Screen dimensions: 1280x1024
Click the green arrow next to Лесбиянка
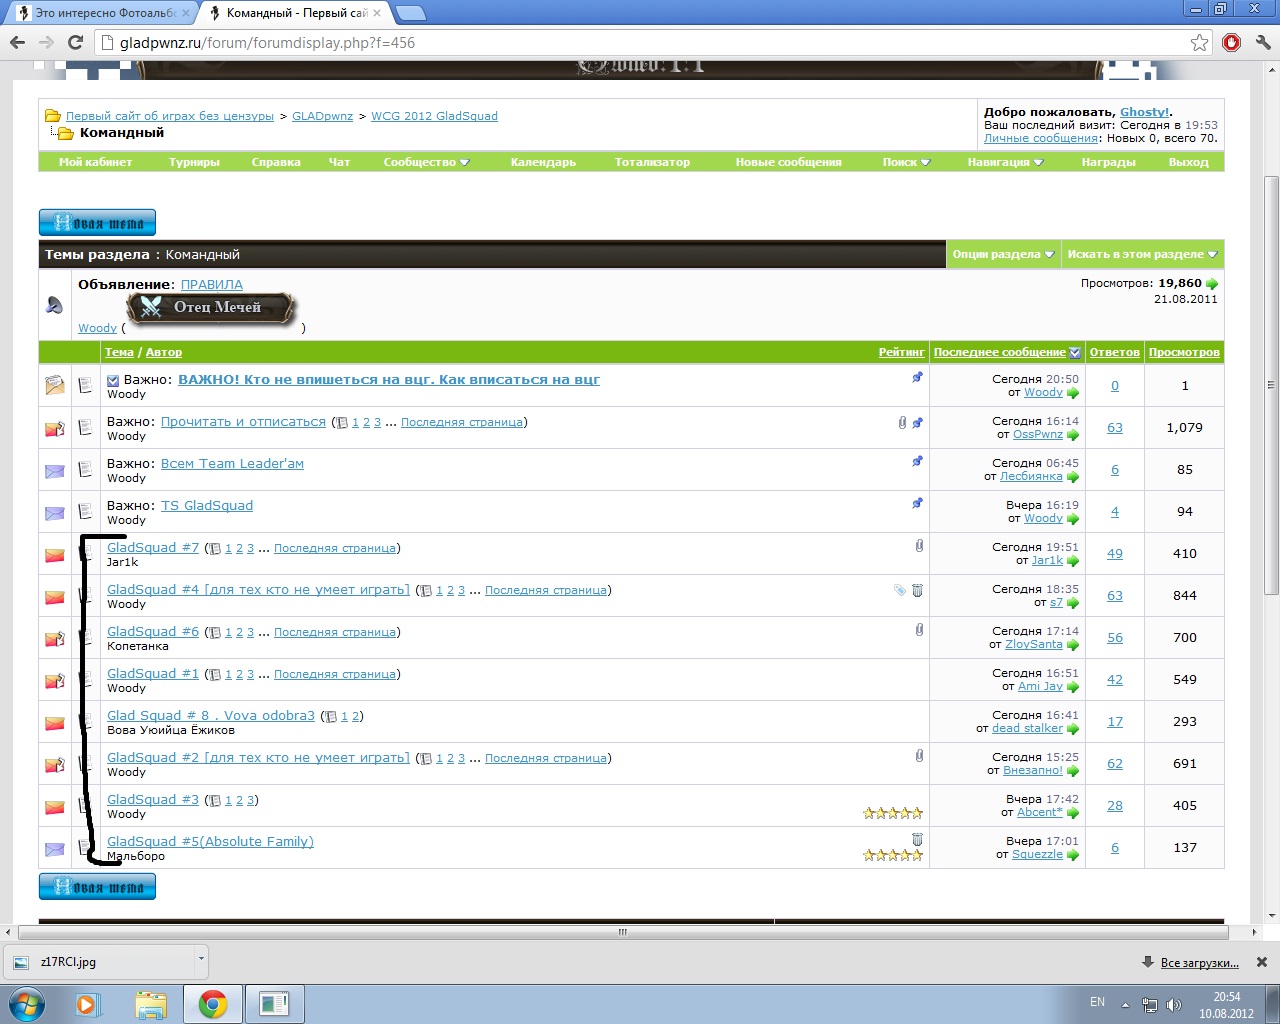click(1073, 477)
